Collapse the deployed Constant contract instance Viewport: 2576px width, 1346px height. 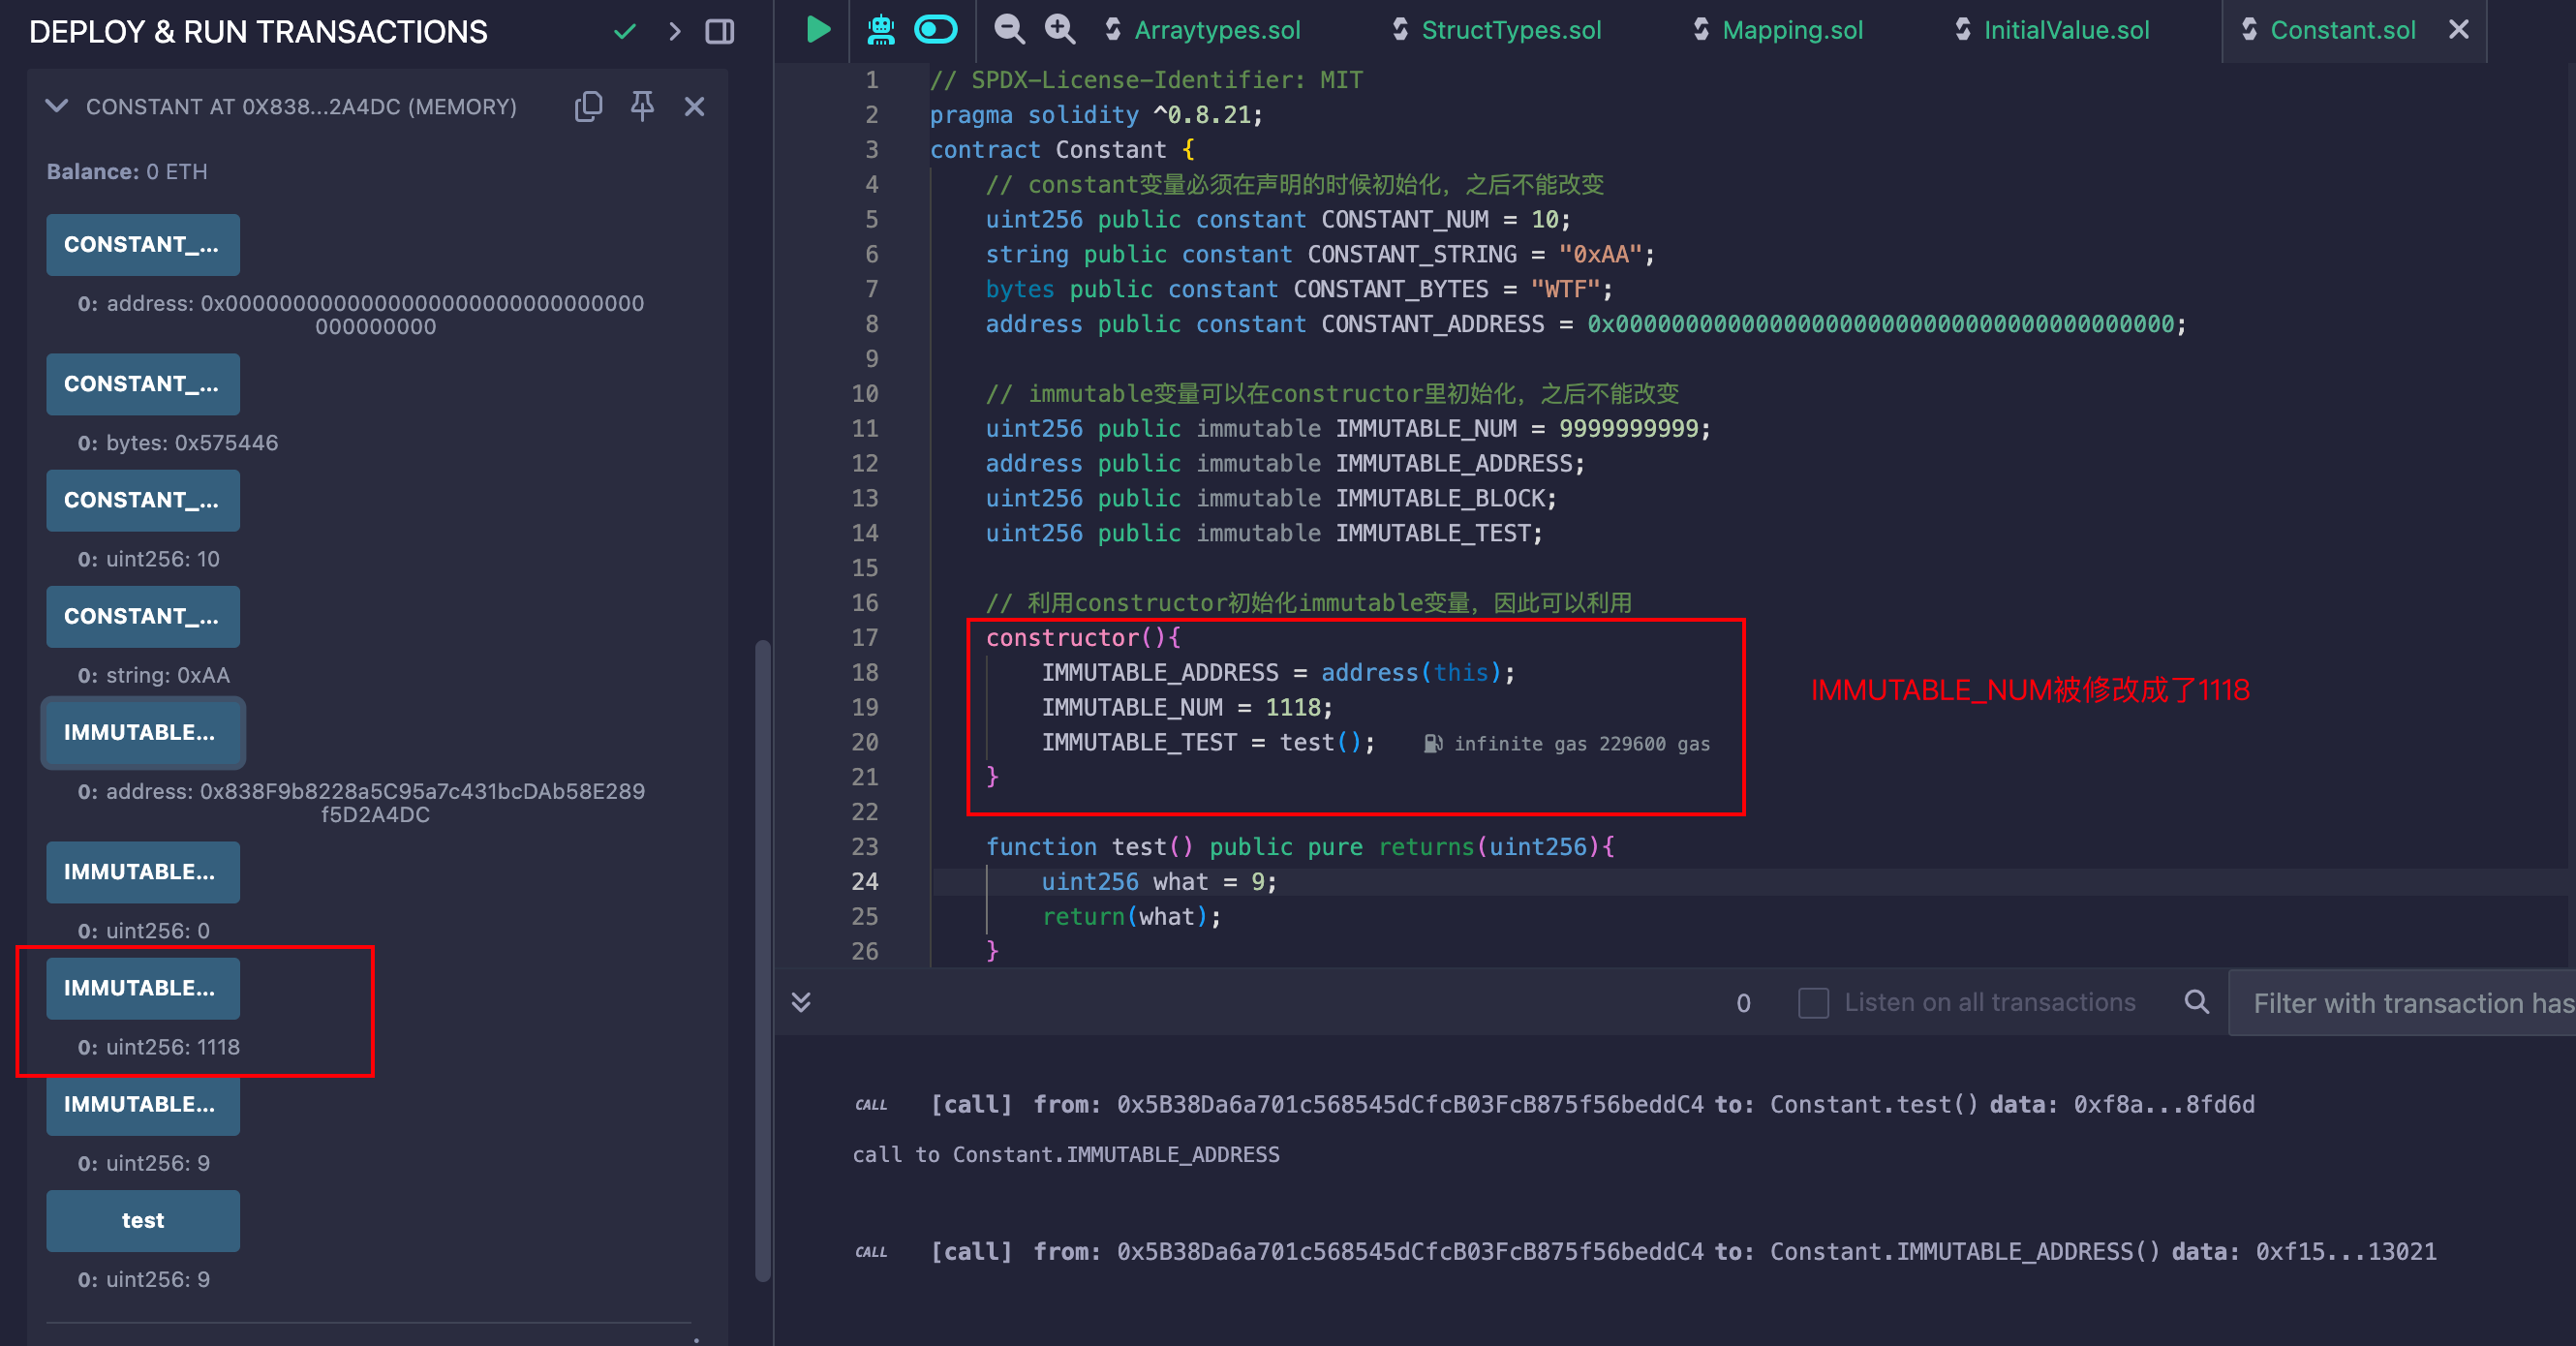tap(57, 106)
